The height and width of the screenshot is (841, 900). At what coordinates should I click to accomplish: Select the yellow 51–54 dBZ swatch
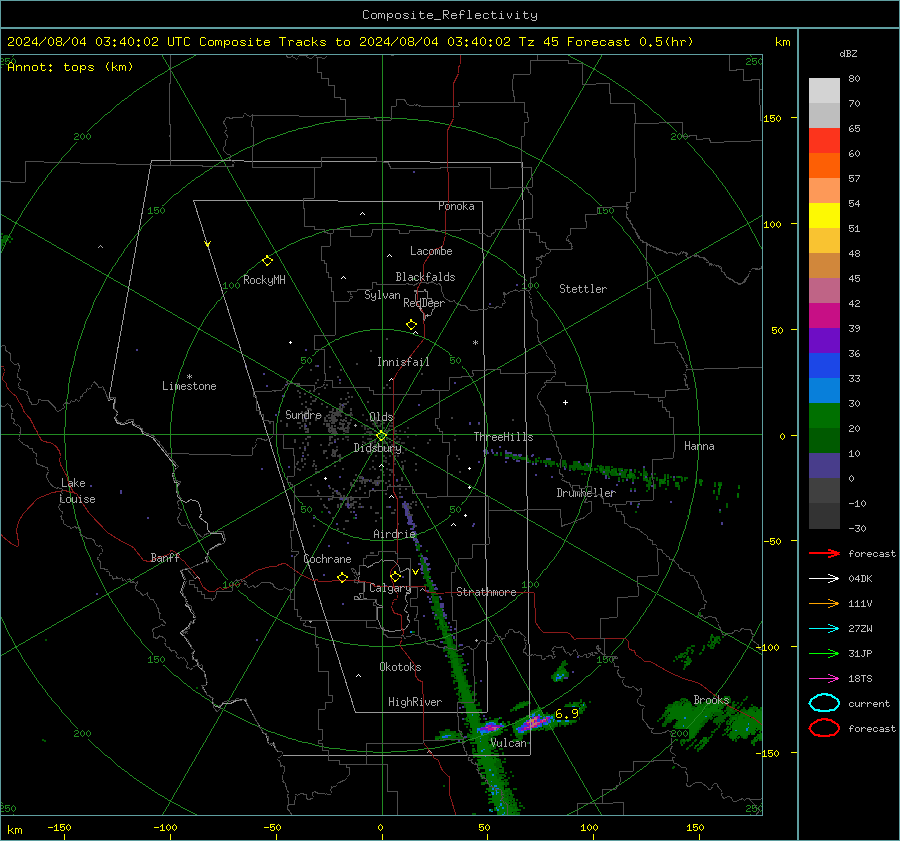(824, 216)
